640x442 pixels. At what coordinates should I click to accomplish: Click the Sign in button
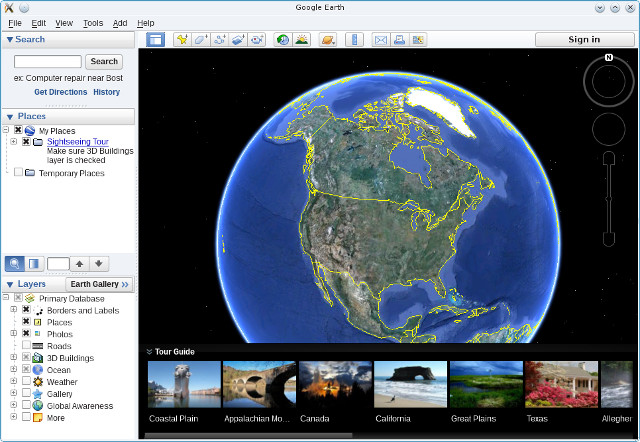coord(584,40)
